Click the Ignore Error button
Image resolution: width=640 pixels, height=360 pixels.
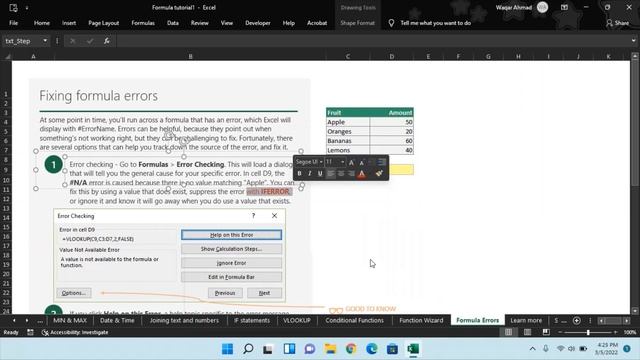231,263
